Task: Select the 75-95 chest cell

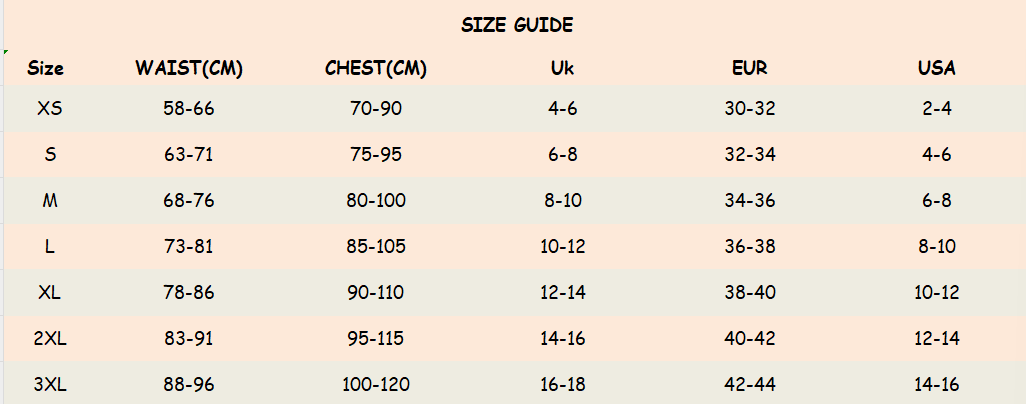Action: pyautogui.click(x=376, y=154)
